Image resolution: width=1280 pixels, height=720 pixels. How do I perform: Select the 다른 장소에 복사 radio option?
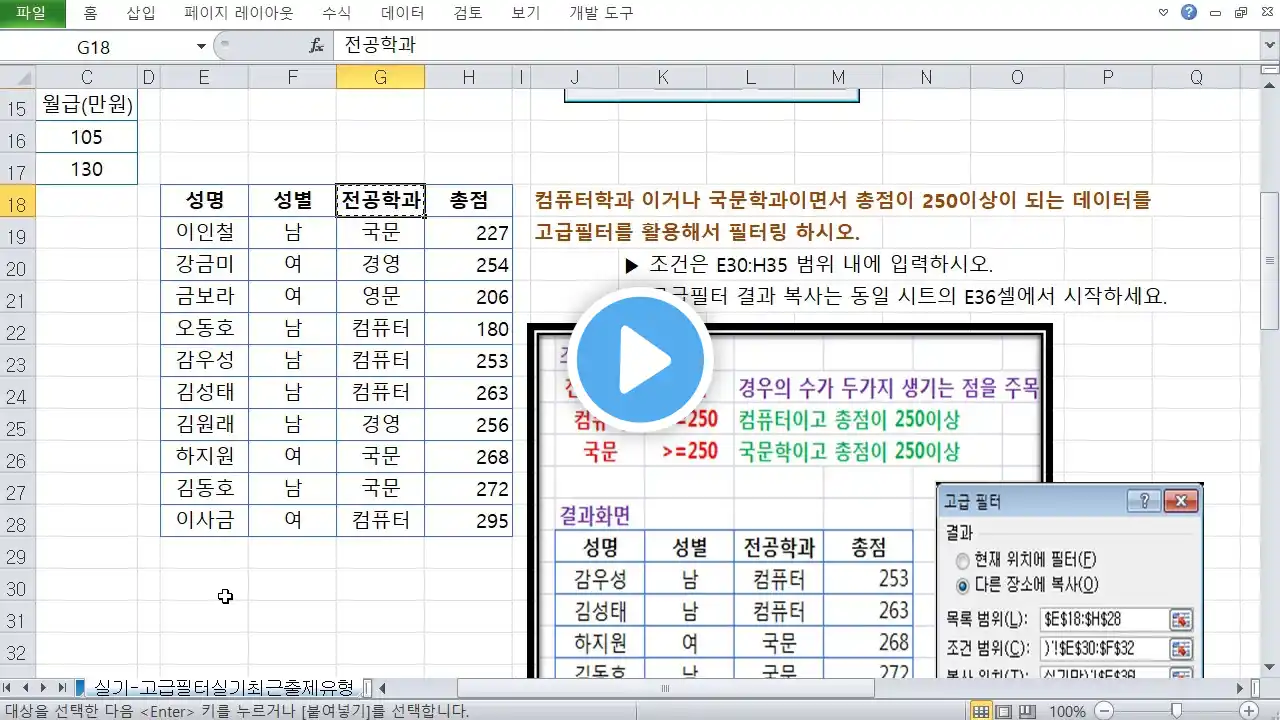(x=963, y=585)
